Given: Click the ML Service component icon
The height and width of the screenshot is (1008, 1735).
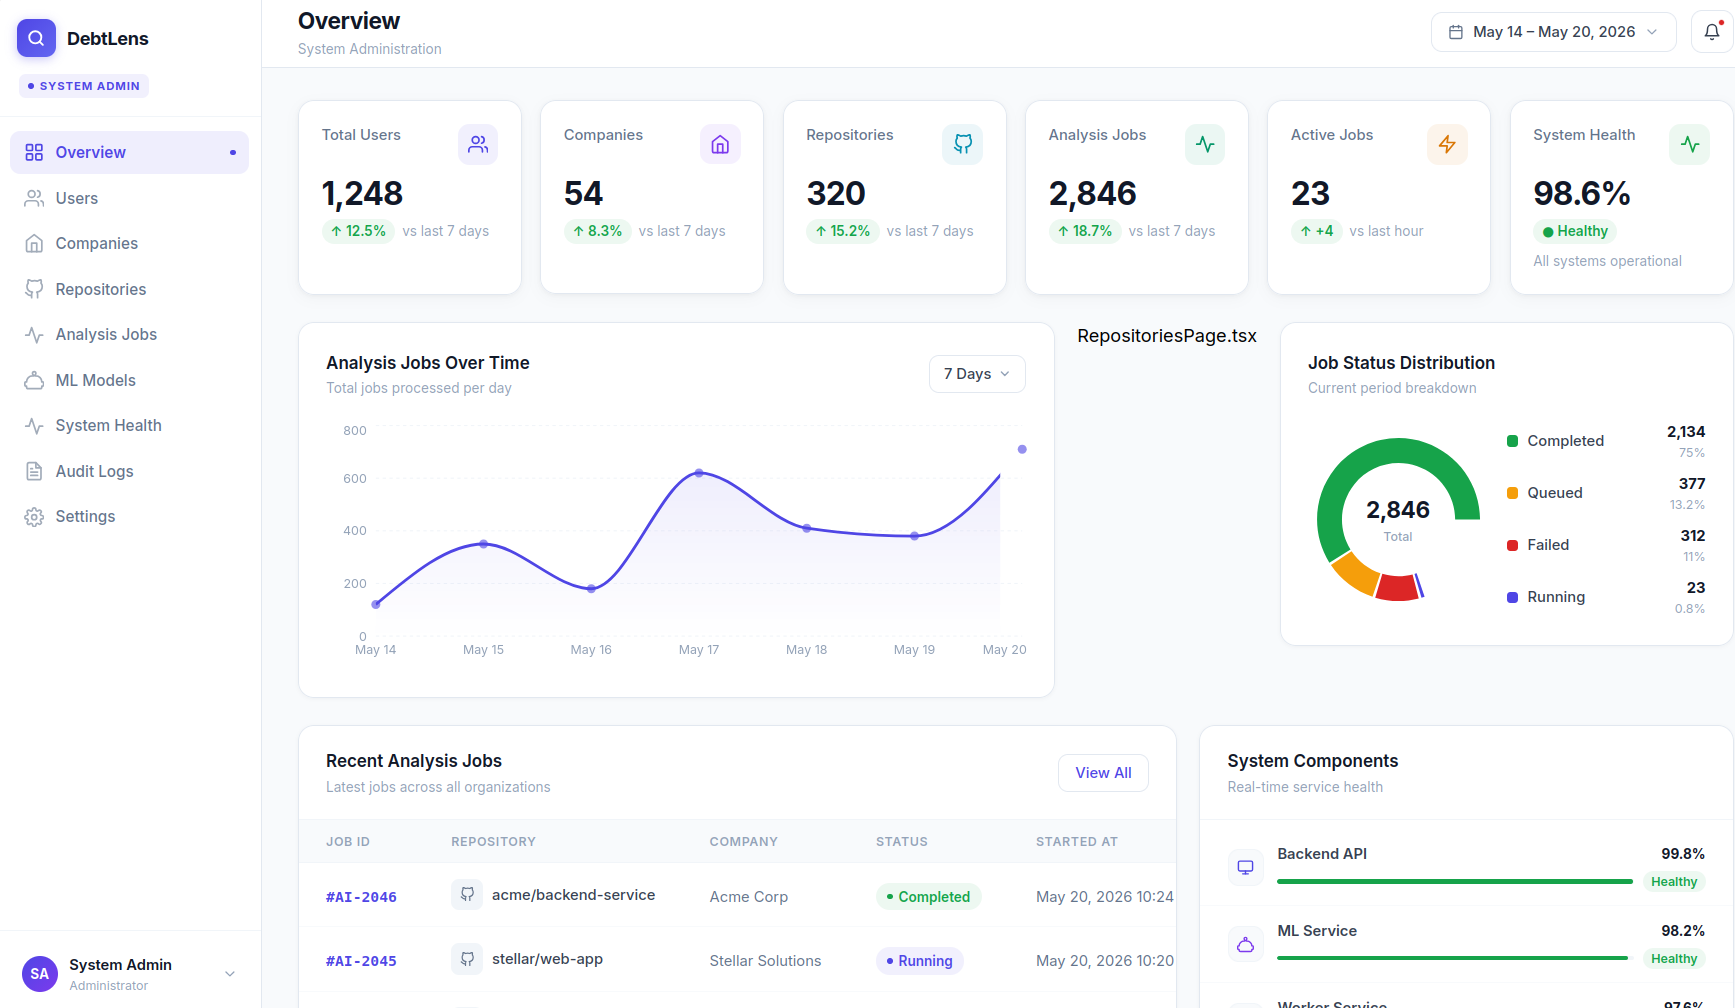Looking at the screenshot, I should click(x=1245, y=944).
